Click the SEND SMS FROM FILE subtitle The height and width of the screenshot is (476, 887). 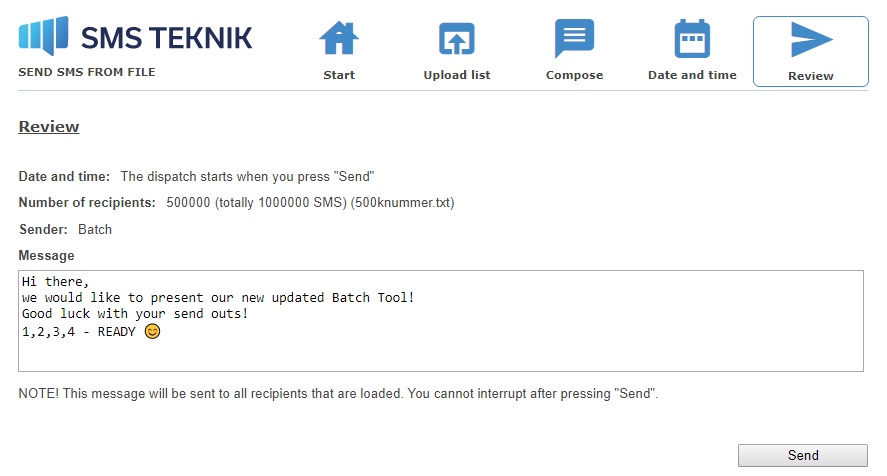point(87,72)
